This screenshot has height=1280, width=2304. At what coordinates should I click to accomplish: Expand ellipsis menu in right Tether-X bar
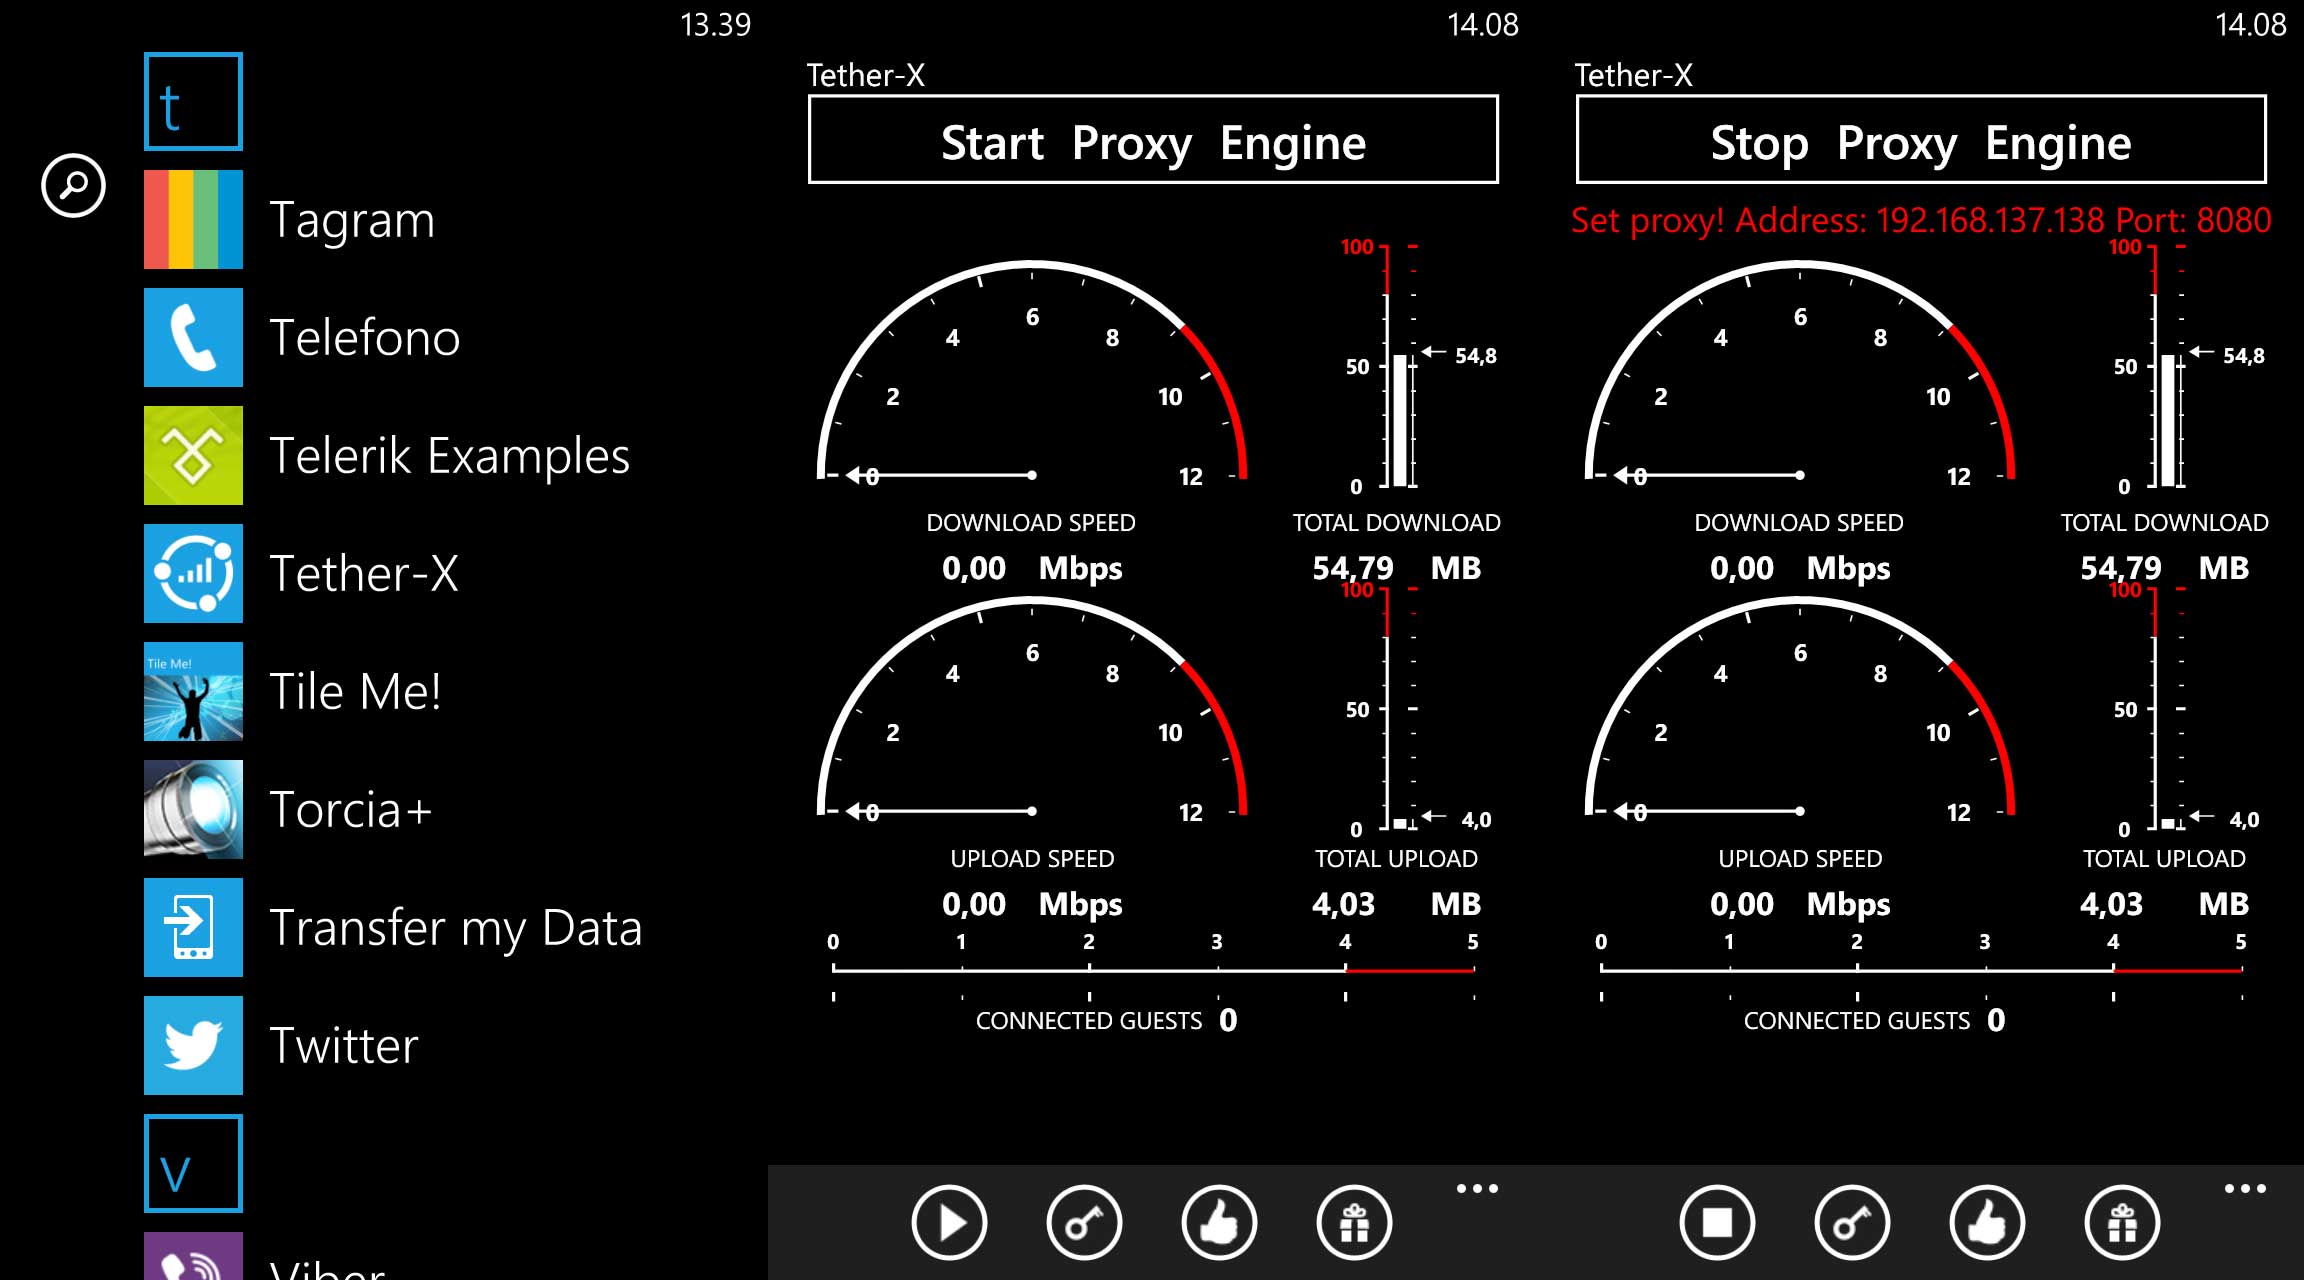pos(2245,1189)
